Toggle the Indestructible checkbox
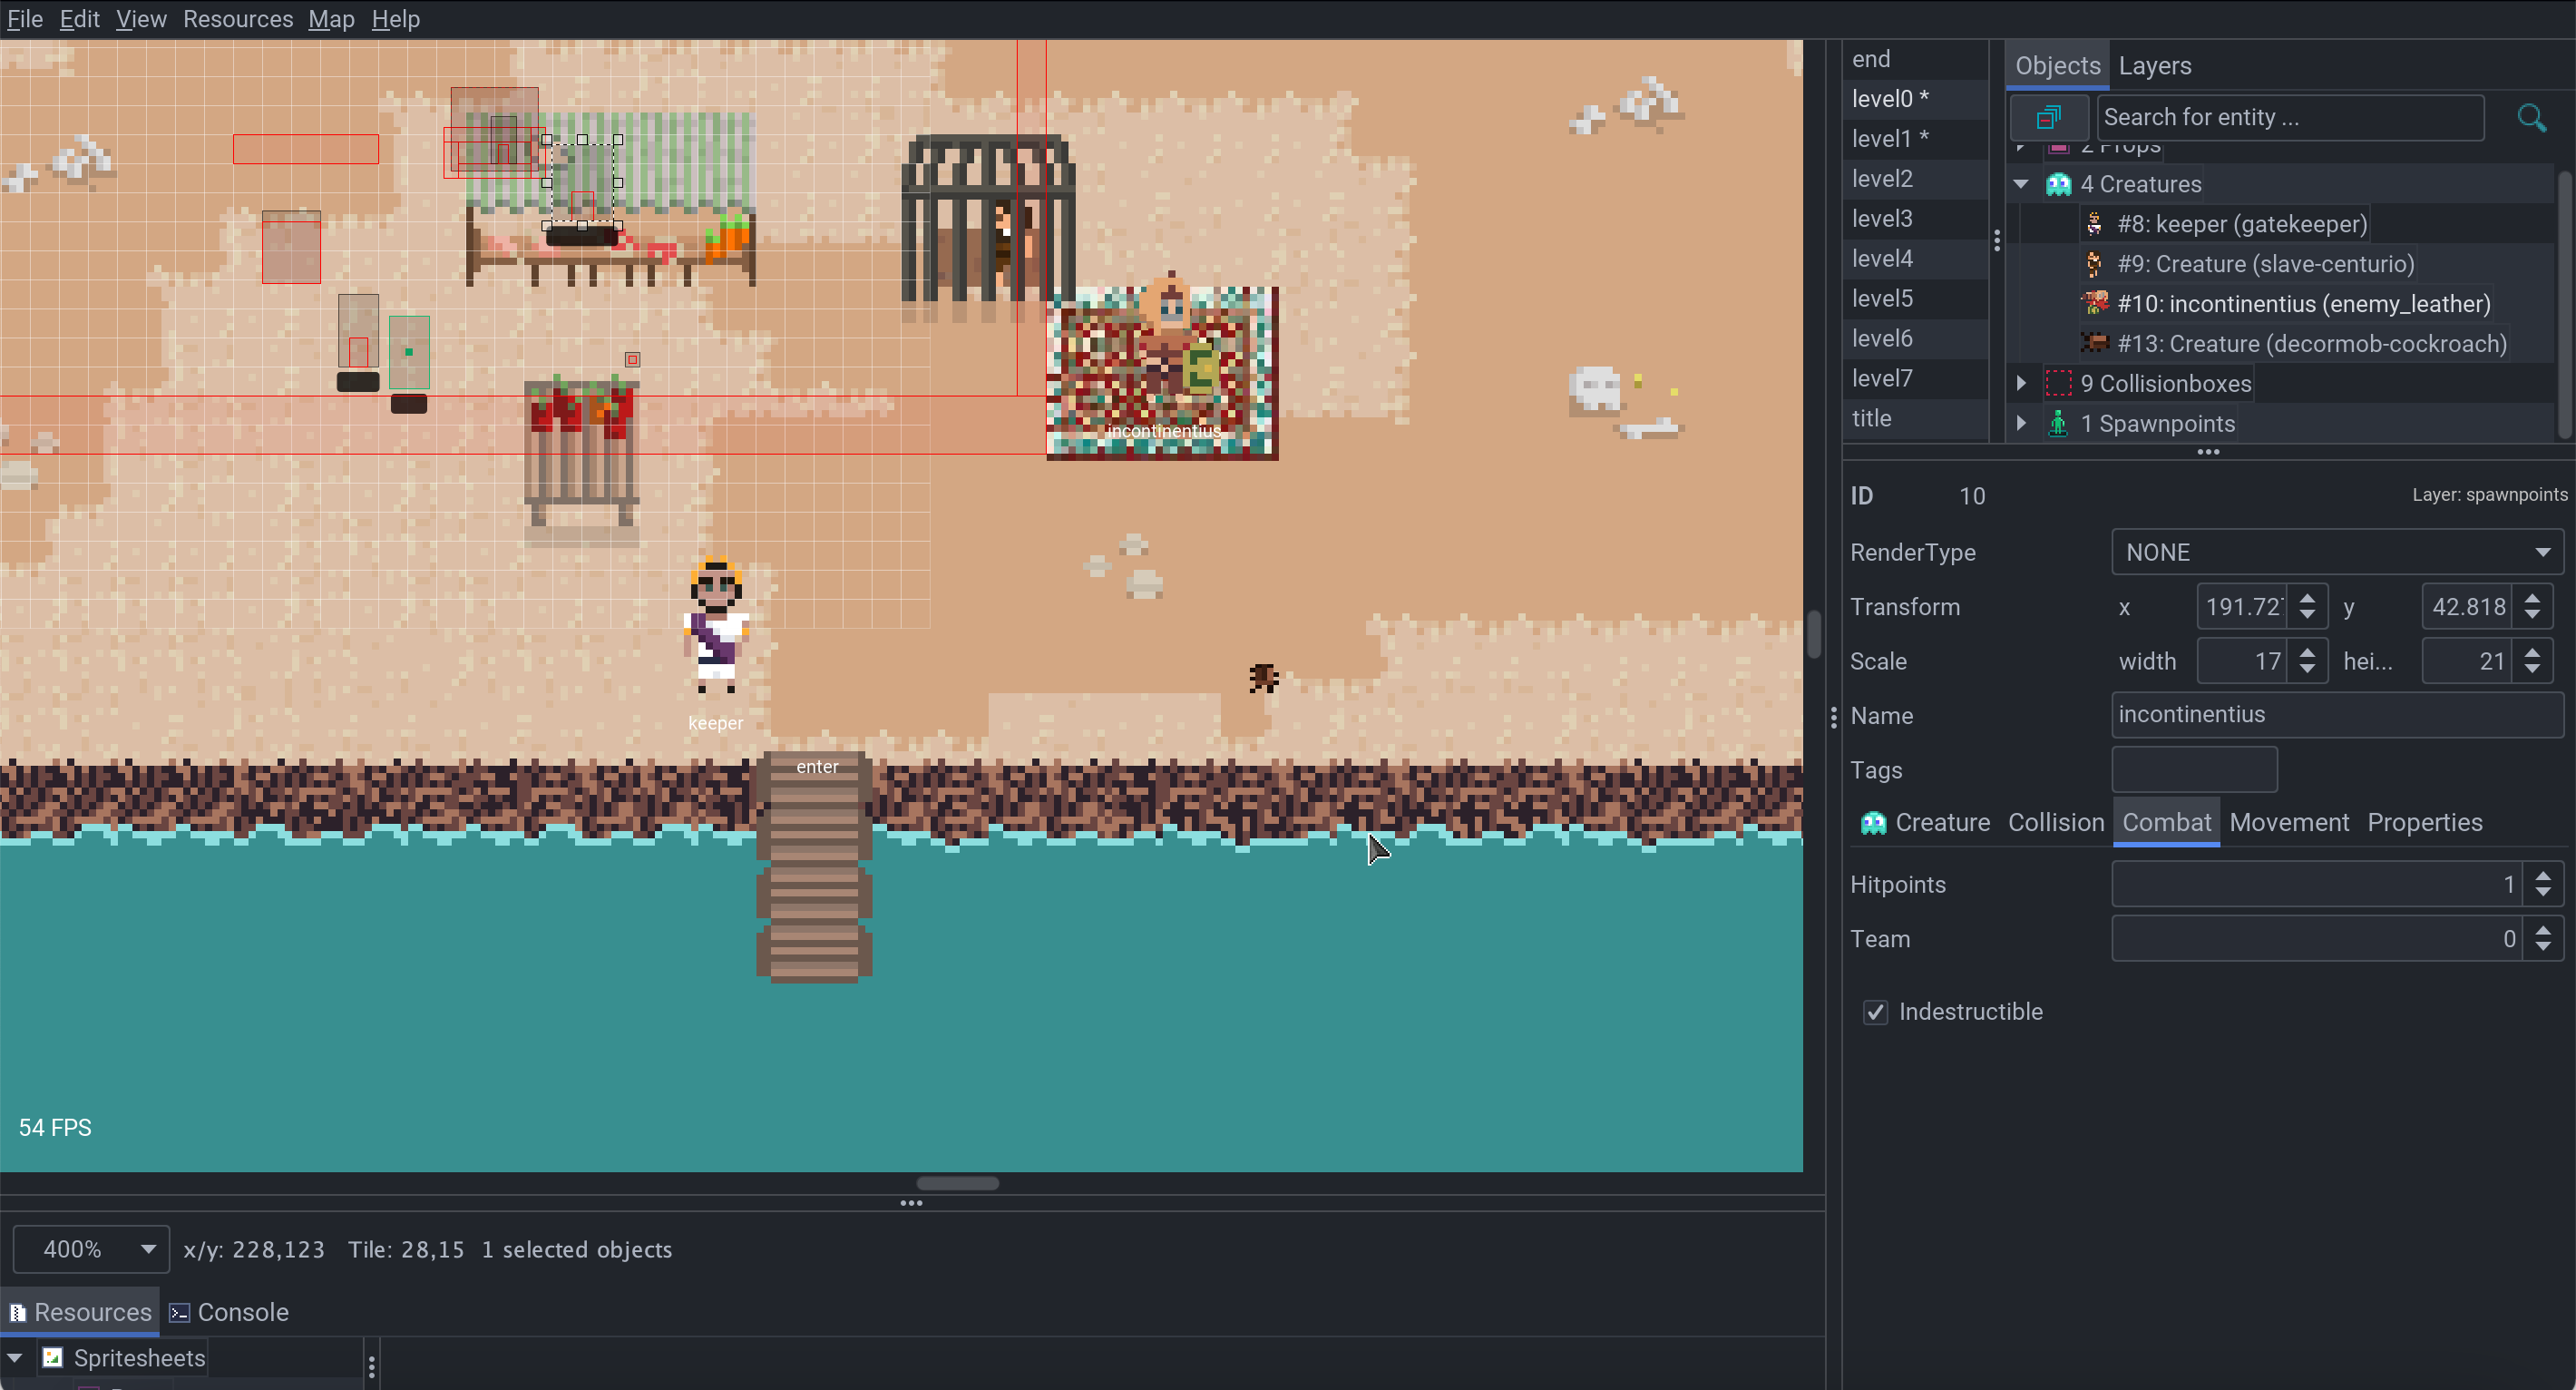The height and width of the screenshot is (1390, 2576). tap(1875, 1012)
